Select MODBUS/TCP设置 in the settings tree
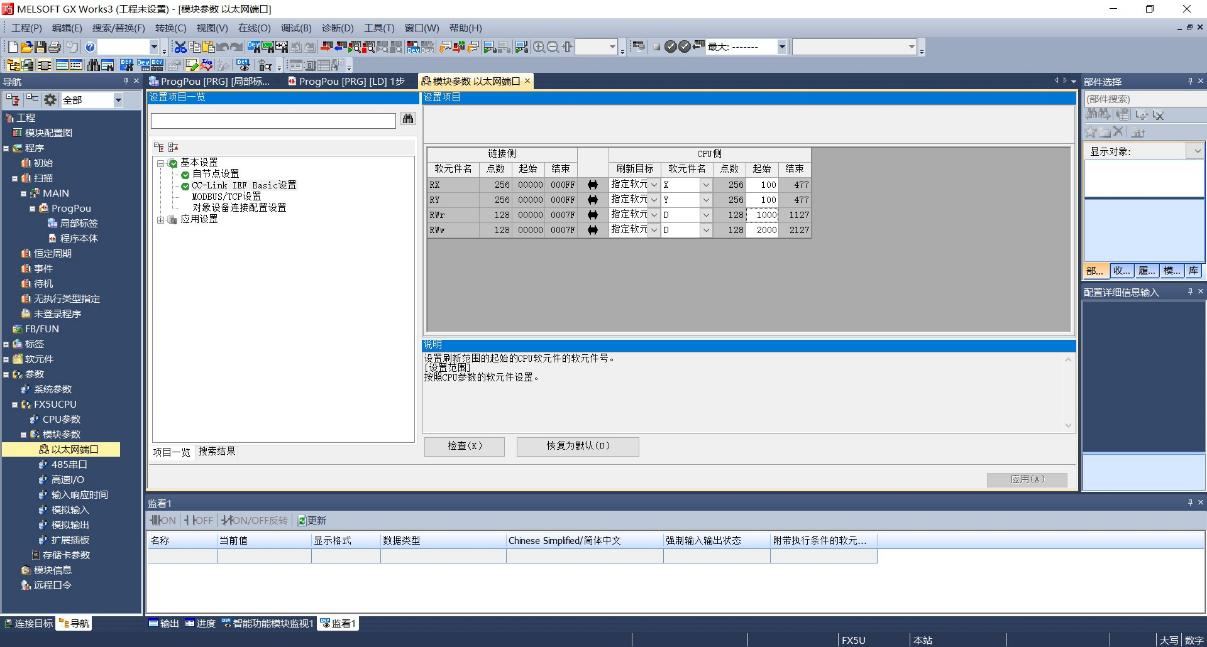The width and height of the screenshot is (1207, 647). click(x=226, y=196)
